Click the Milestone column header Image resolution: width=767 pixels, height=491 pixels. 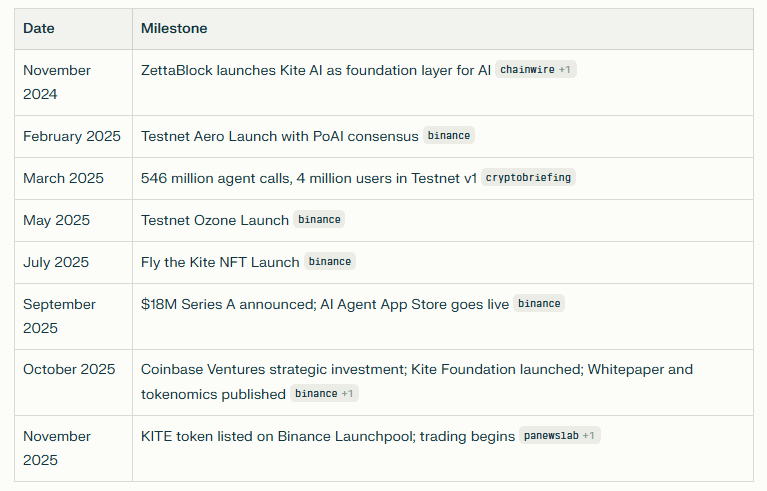point(174,29)
